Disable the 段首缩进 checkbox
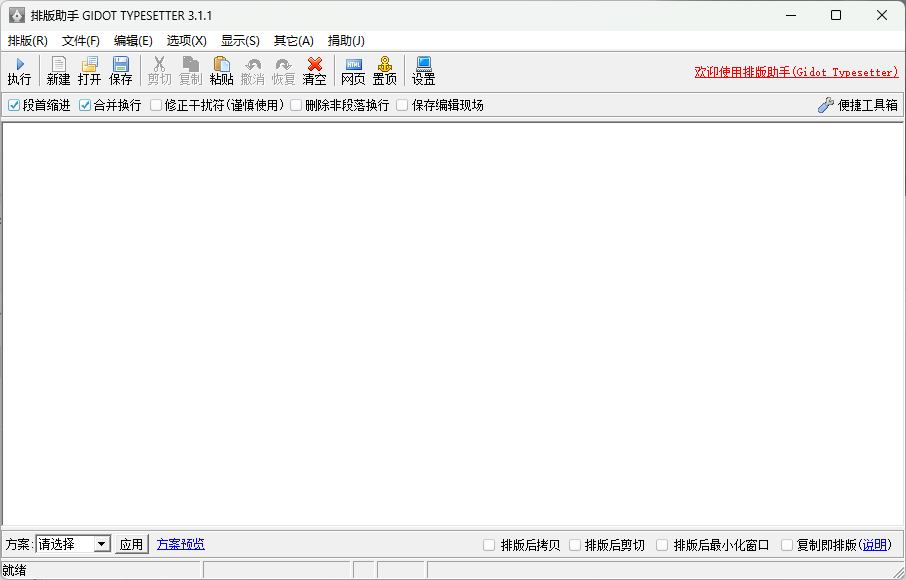This screenshot has height=580, width=906. click(x=14, y=104)
